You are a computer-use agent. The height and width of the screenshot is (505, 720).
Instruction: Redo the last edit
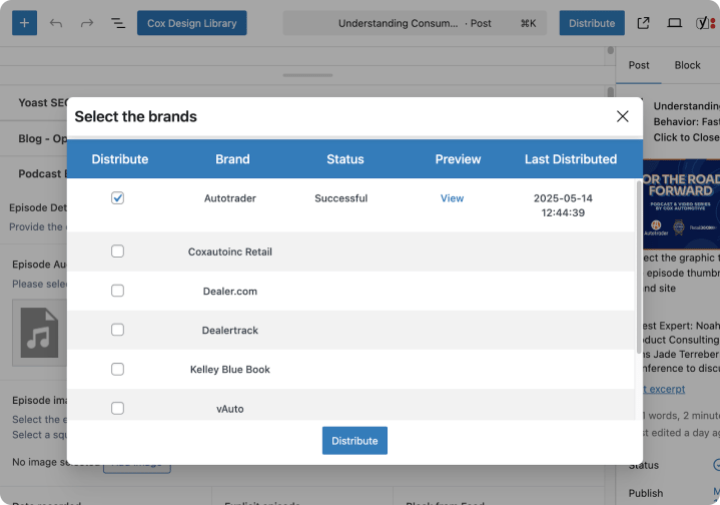pyautogui.click(x=87, y=23)
